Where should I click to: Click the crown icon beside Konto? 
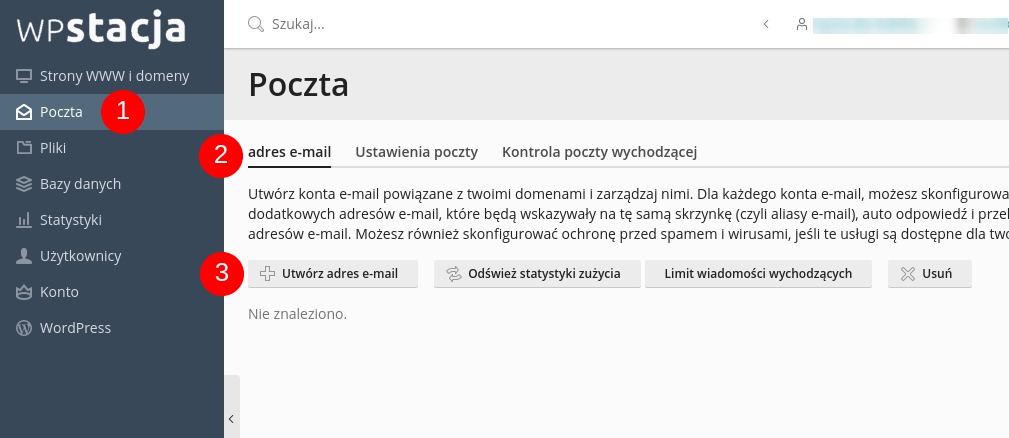24,292
